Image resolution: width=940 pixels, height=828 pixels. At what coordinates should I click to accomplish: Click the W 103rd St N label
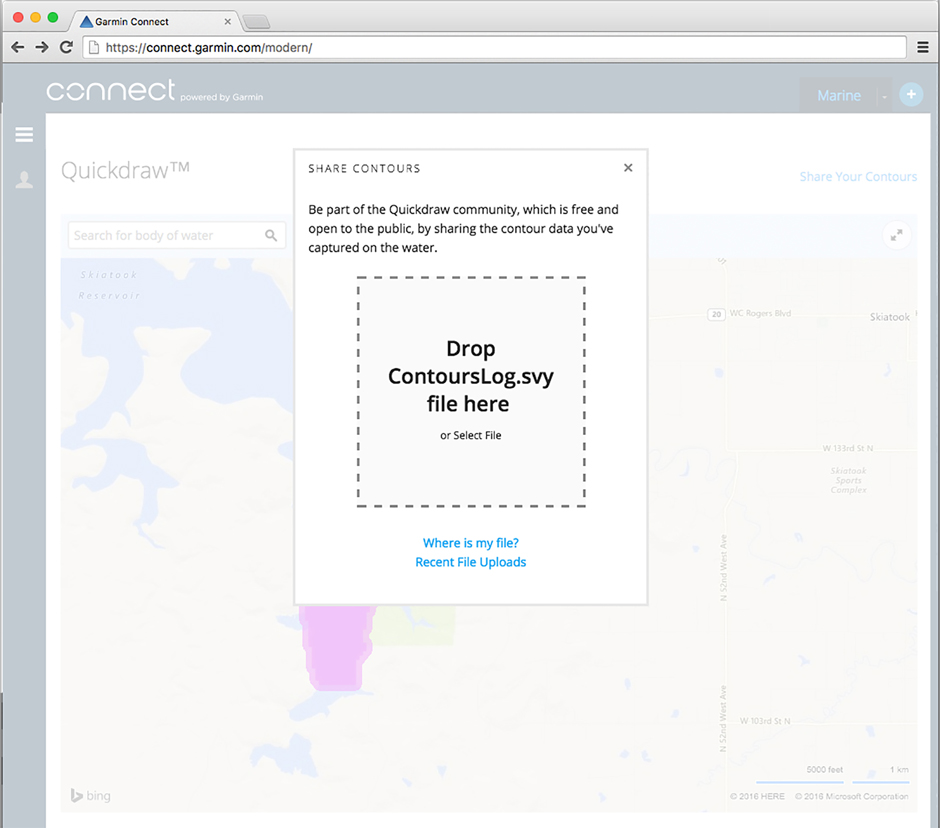[x=764, y=721]
